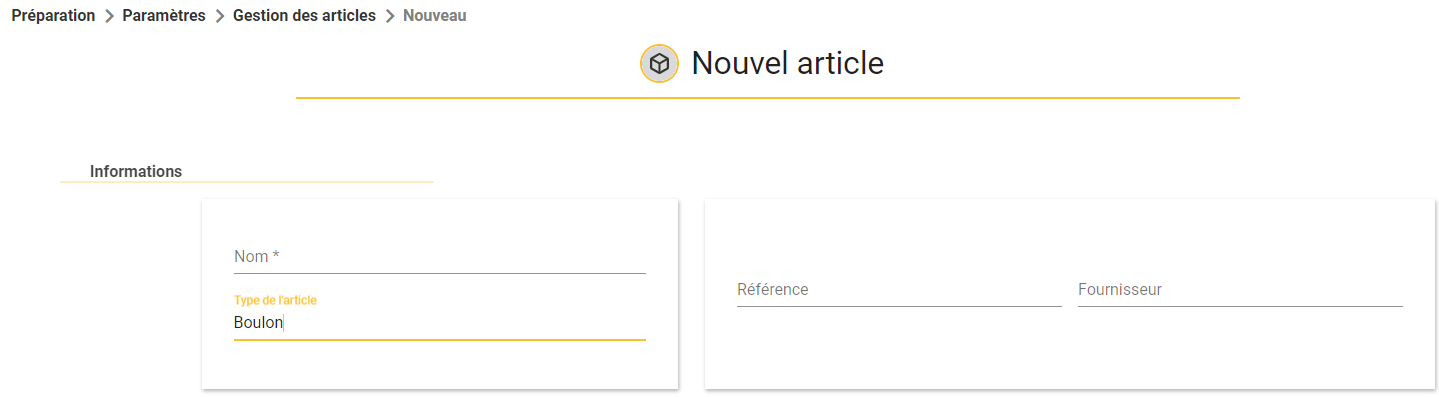Focus the Nom required input field
This screenshot has width=1439, height=397.
coord(440,257)
